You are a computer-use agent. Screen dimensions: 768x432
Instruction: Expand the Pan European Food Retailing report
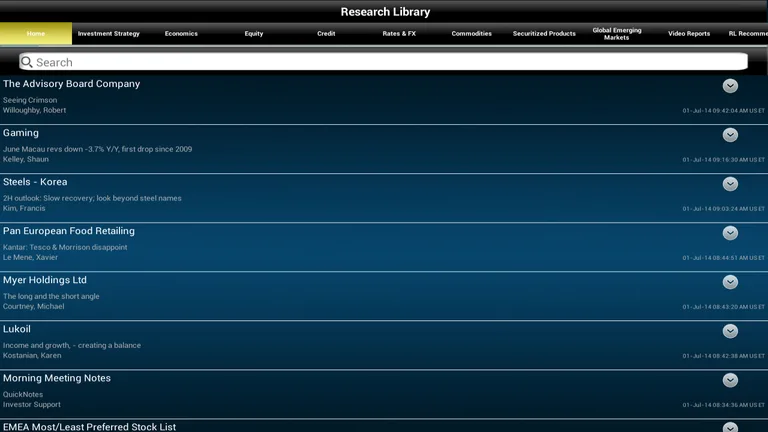pos(730,233)
